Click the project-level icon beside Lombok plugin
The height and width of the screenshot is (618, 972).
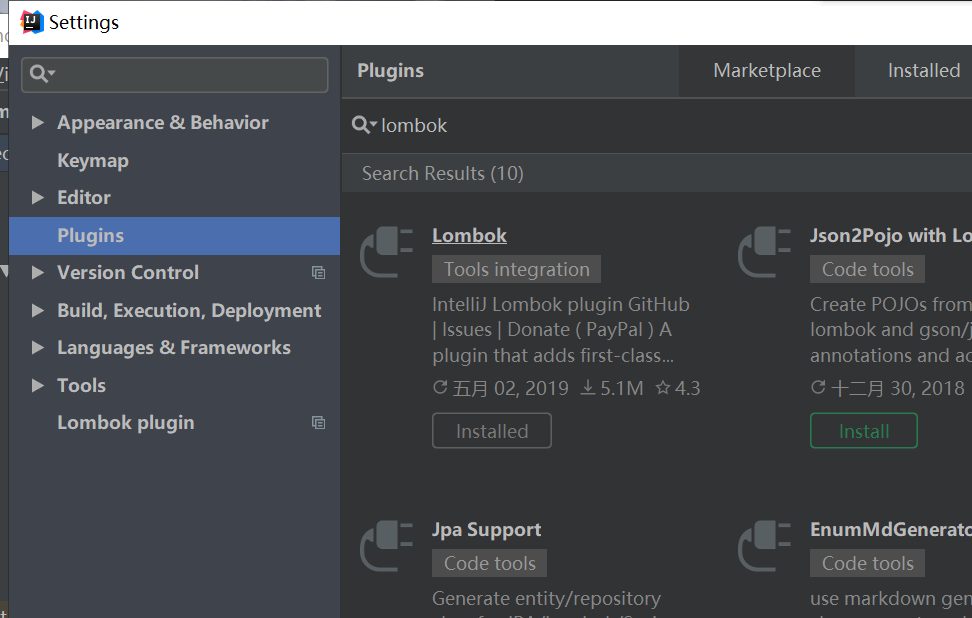(x=319, y=423)
